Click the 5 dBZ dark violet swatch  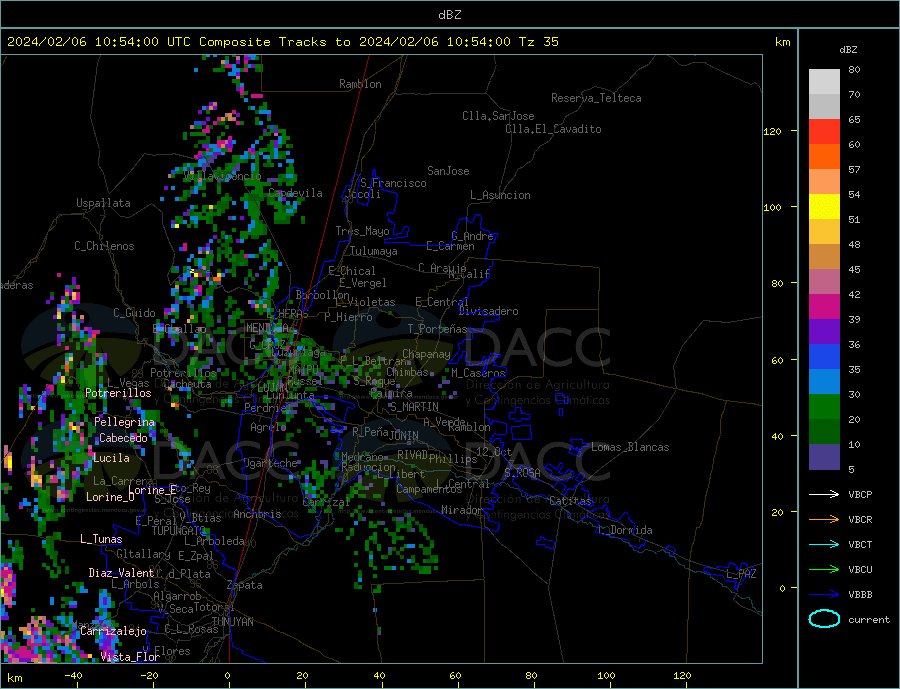pos(824,457)
